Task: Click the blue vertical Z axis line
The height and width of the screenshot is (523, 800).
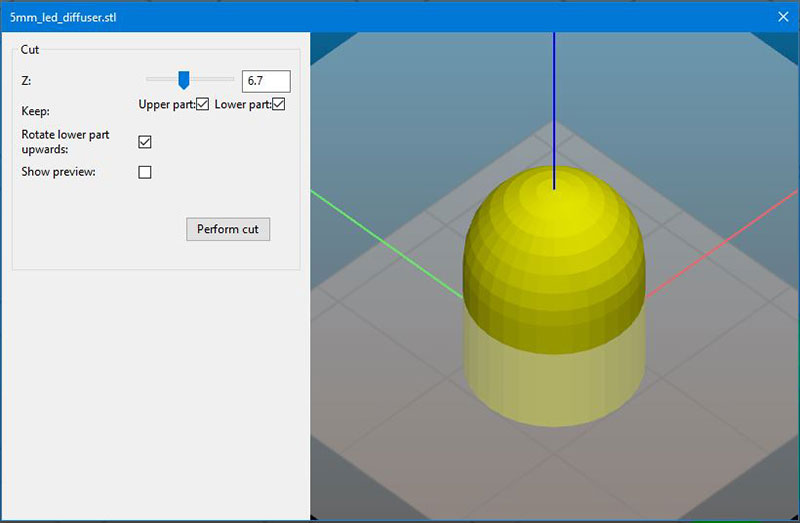Action: click(553, 100)
